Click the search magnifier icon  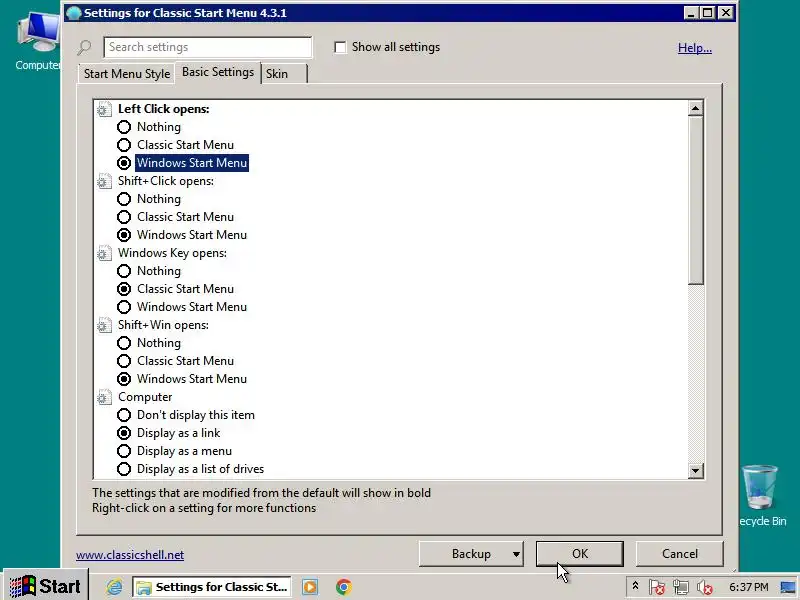84,47
